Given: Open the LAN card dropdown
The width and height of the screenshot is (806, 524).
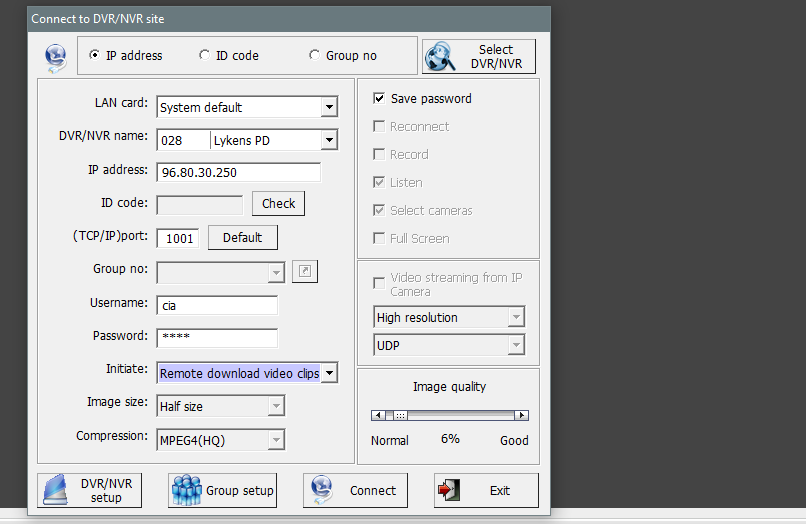Looking at the screenshot, I should (329, 107).
